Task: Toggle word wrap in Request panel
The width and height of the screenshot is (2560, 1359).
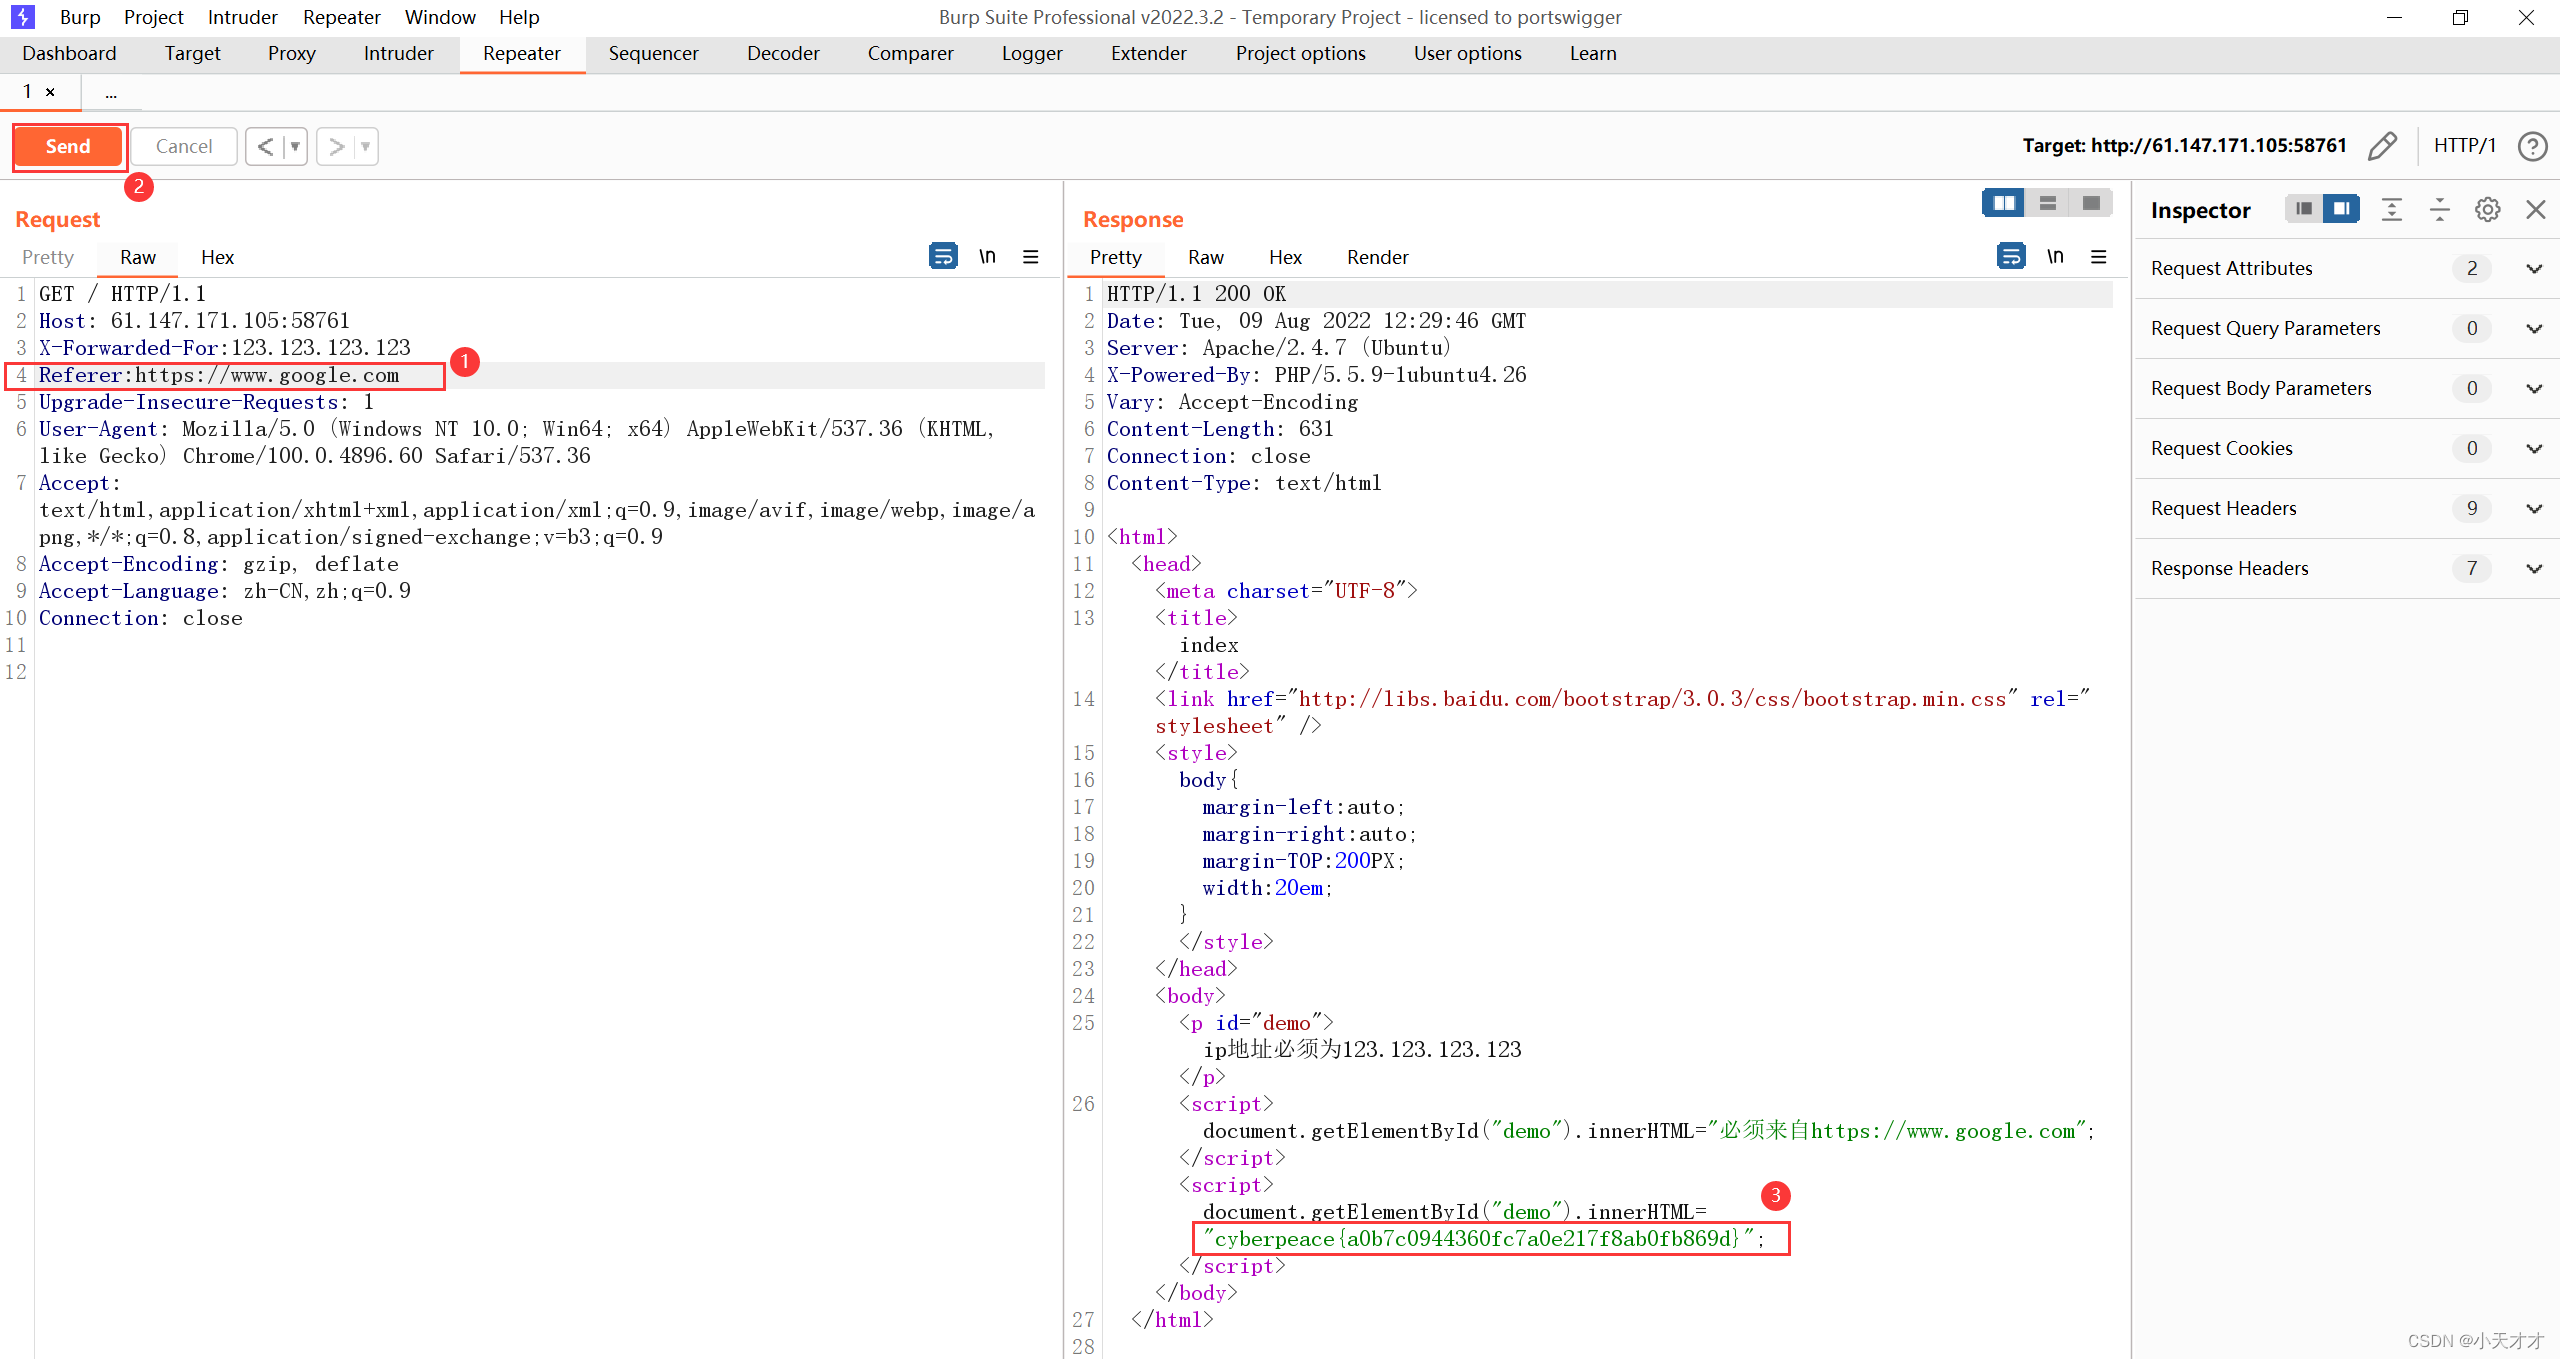Action: click(943, 256)
